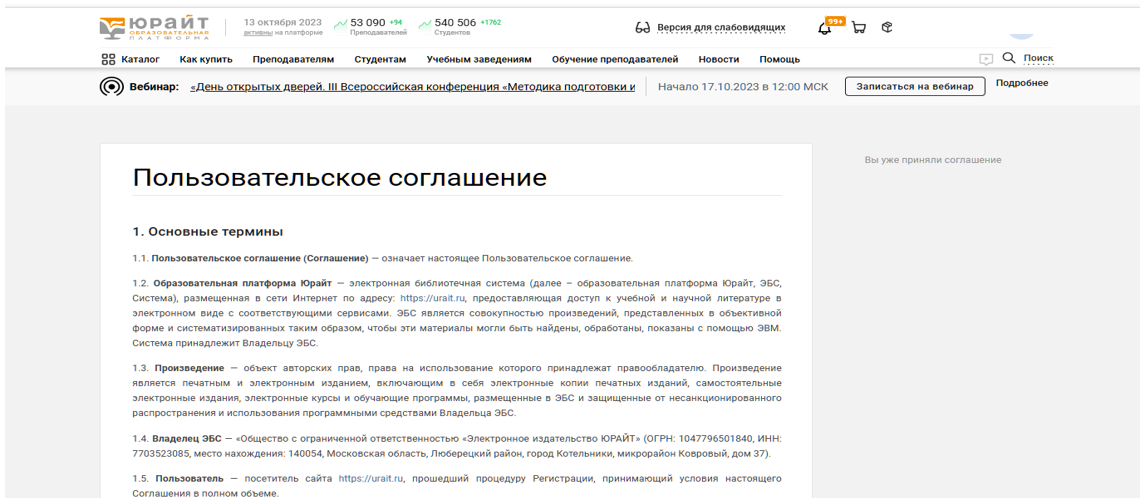Click the Юрайт logo
The width and height of the screenshot is (1148, 504).
click(154, 29)
